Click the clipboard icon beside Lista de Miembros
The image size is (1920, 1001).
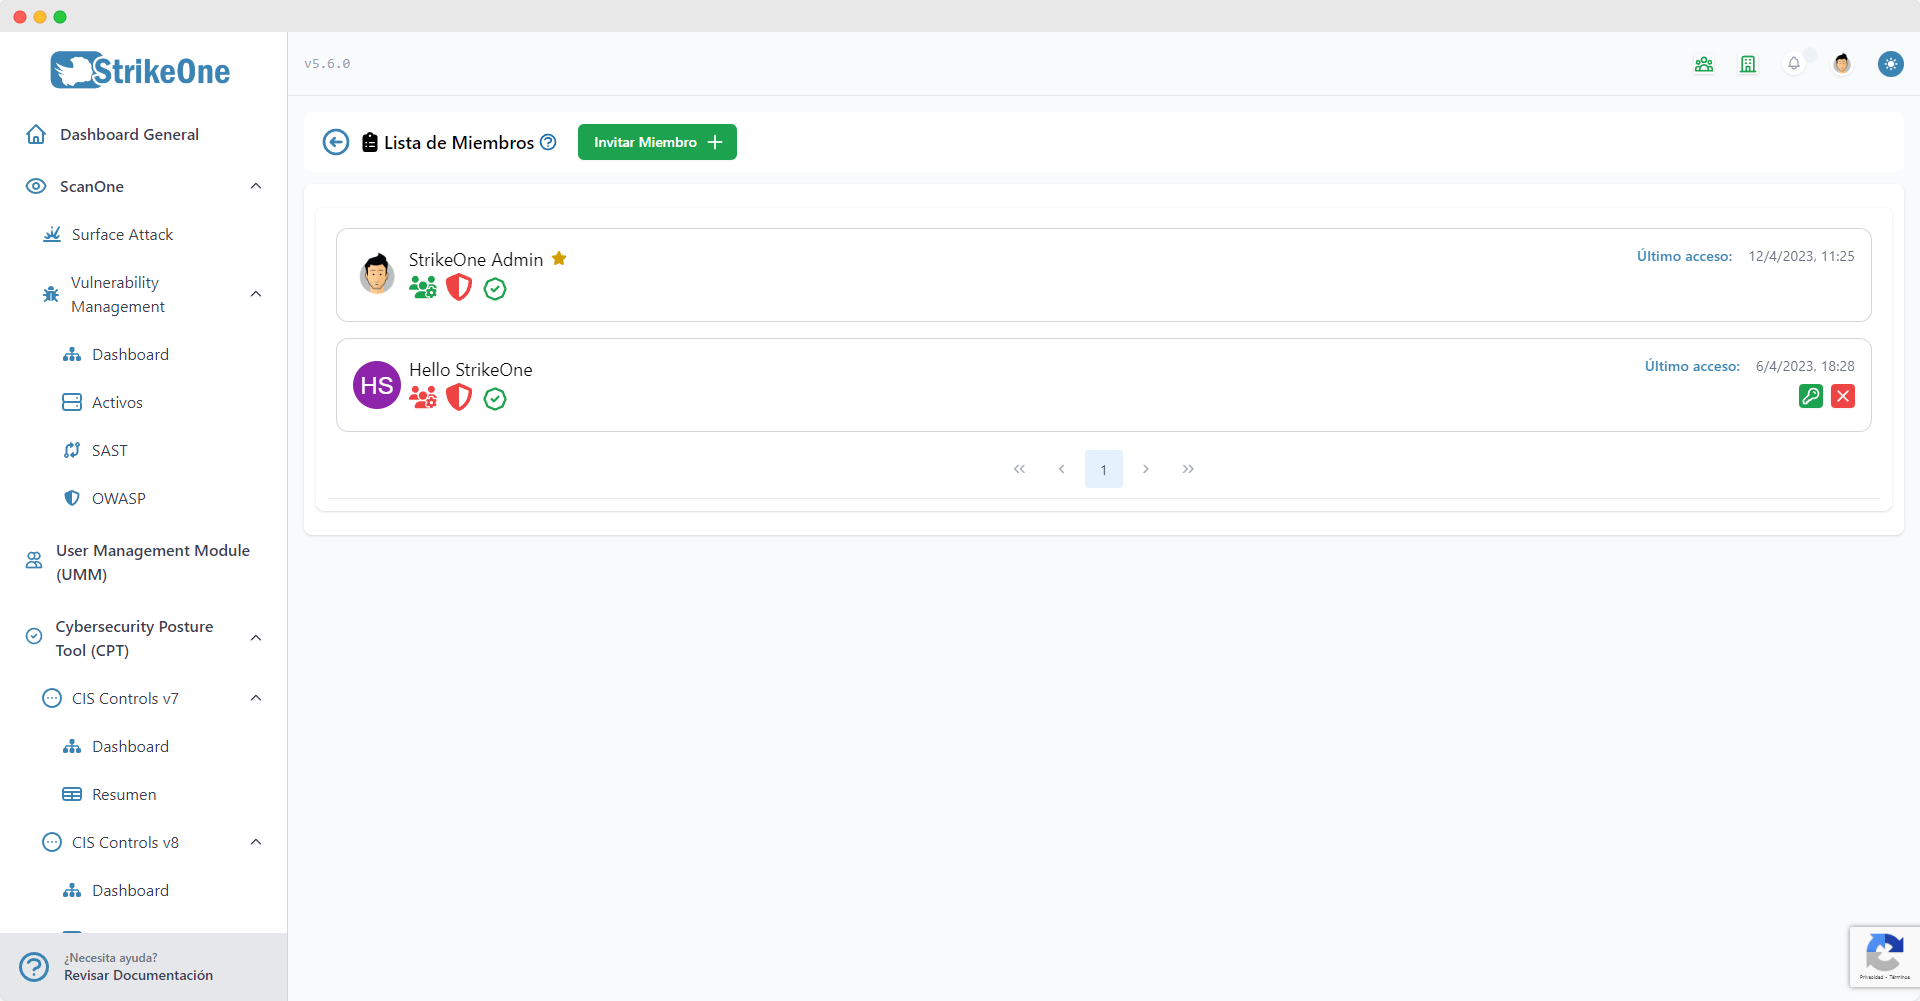click(x=370, y=142)
